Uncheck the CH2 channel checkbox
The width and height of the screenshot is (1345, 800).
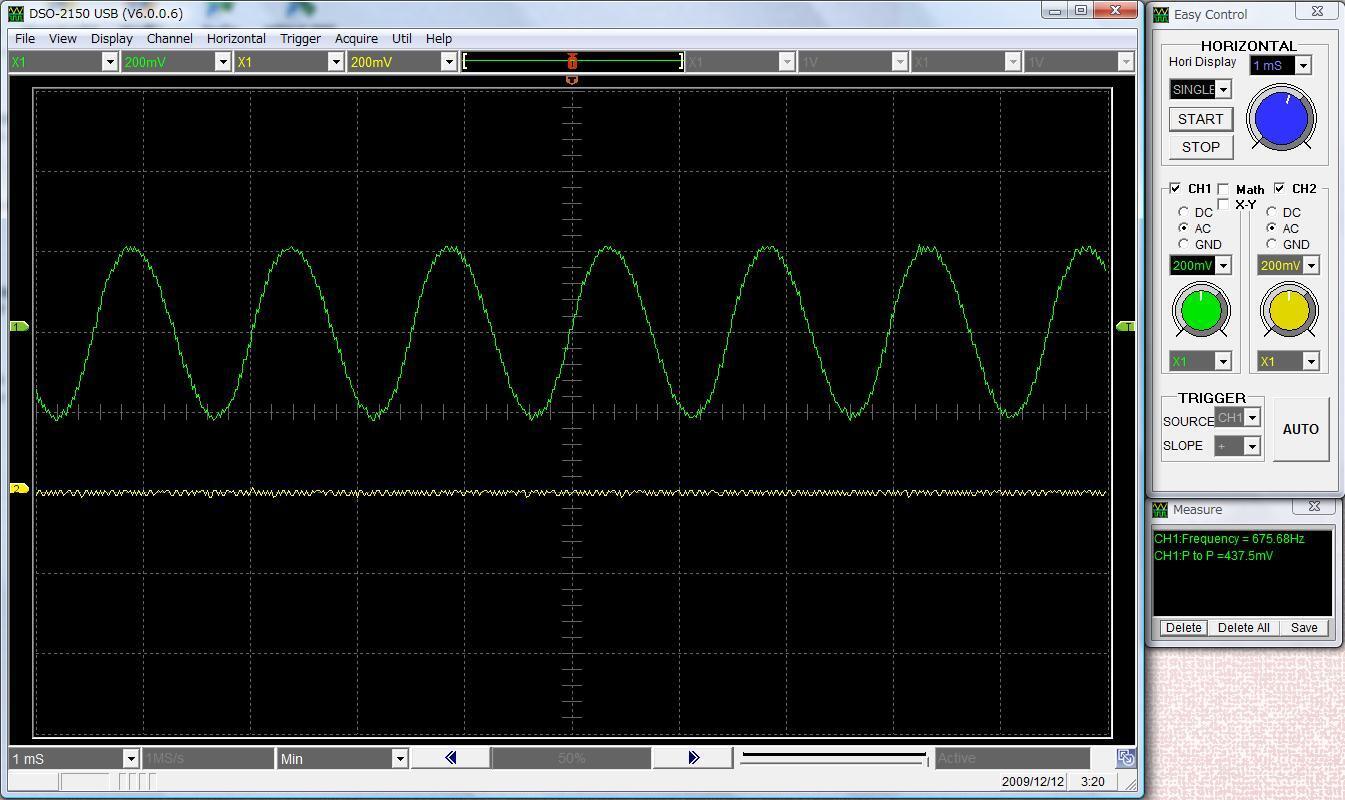coord(1279,189)
